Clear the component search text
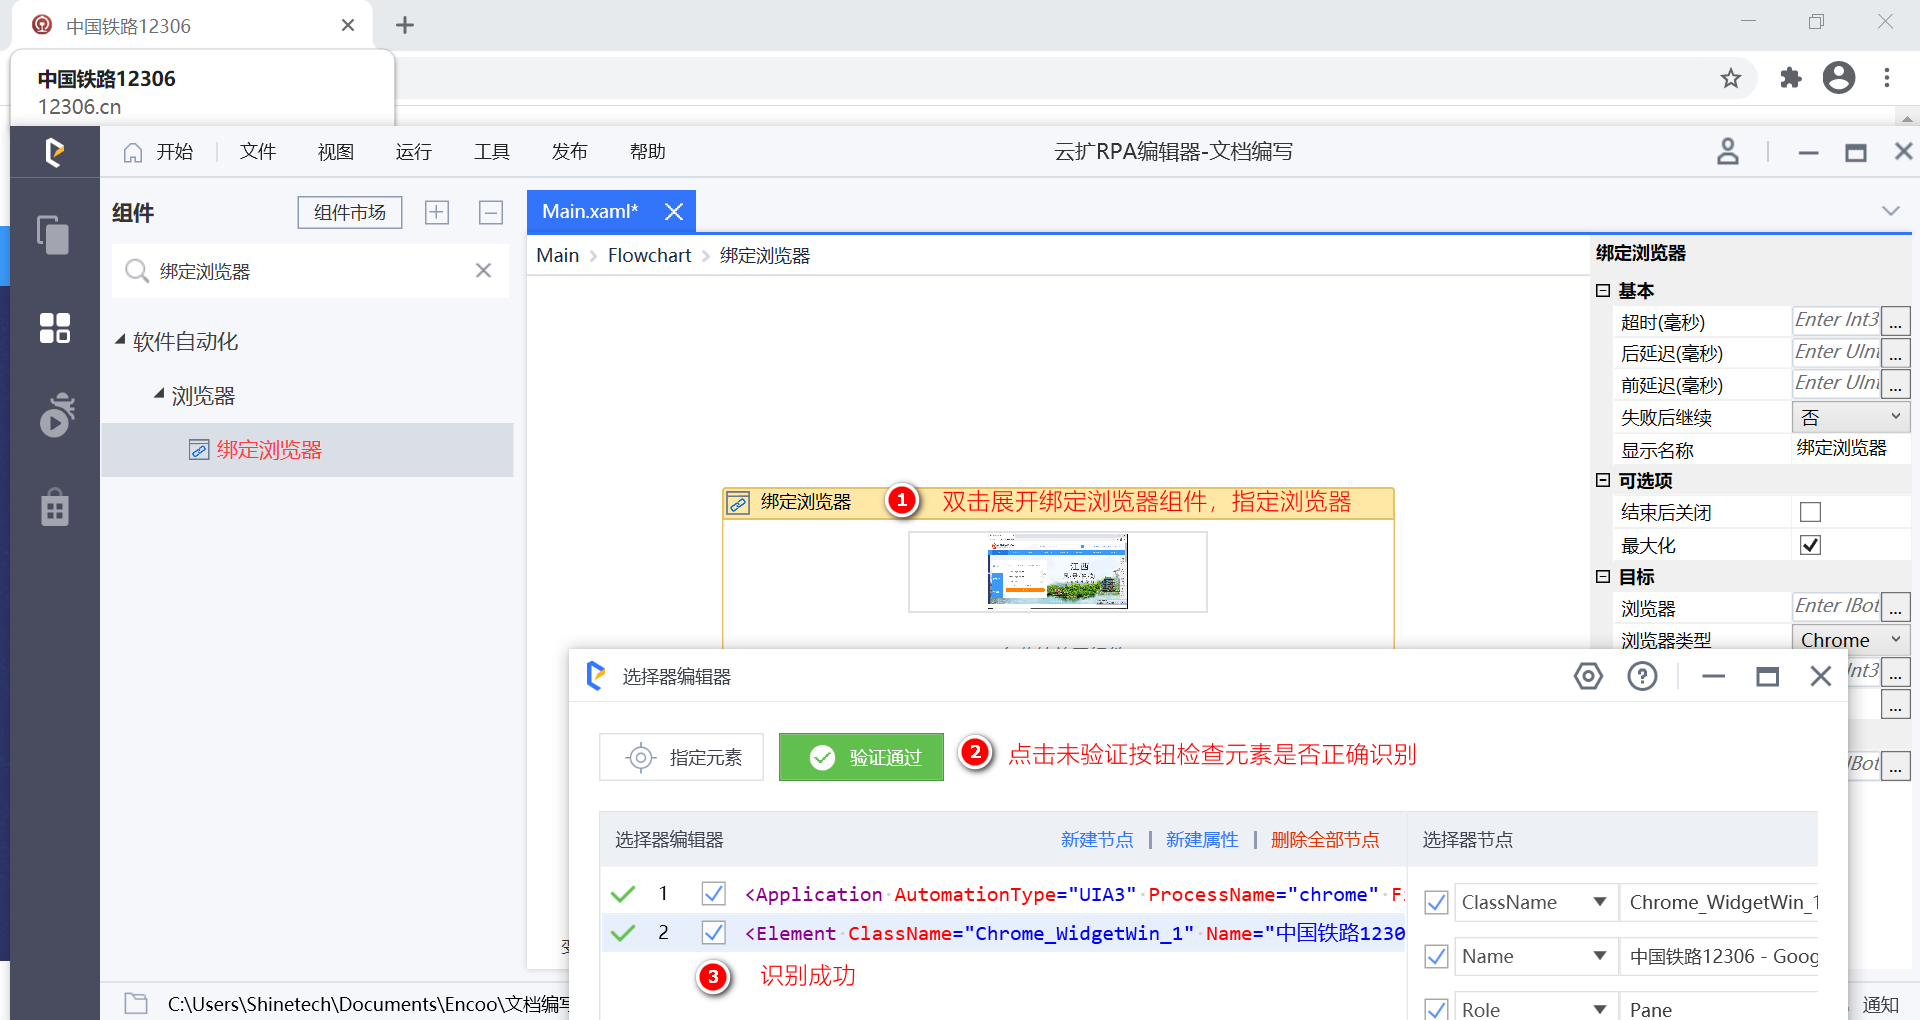This screenshot has height=1020, width=1920. [483, 270]
